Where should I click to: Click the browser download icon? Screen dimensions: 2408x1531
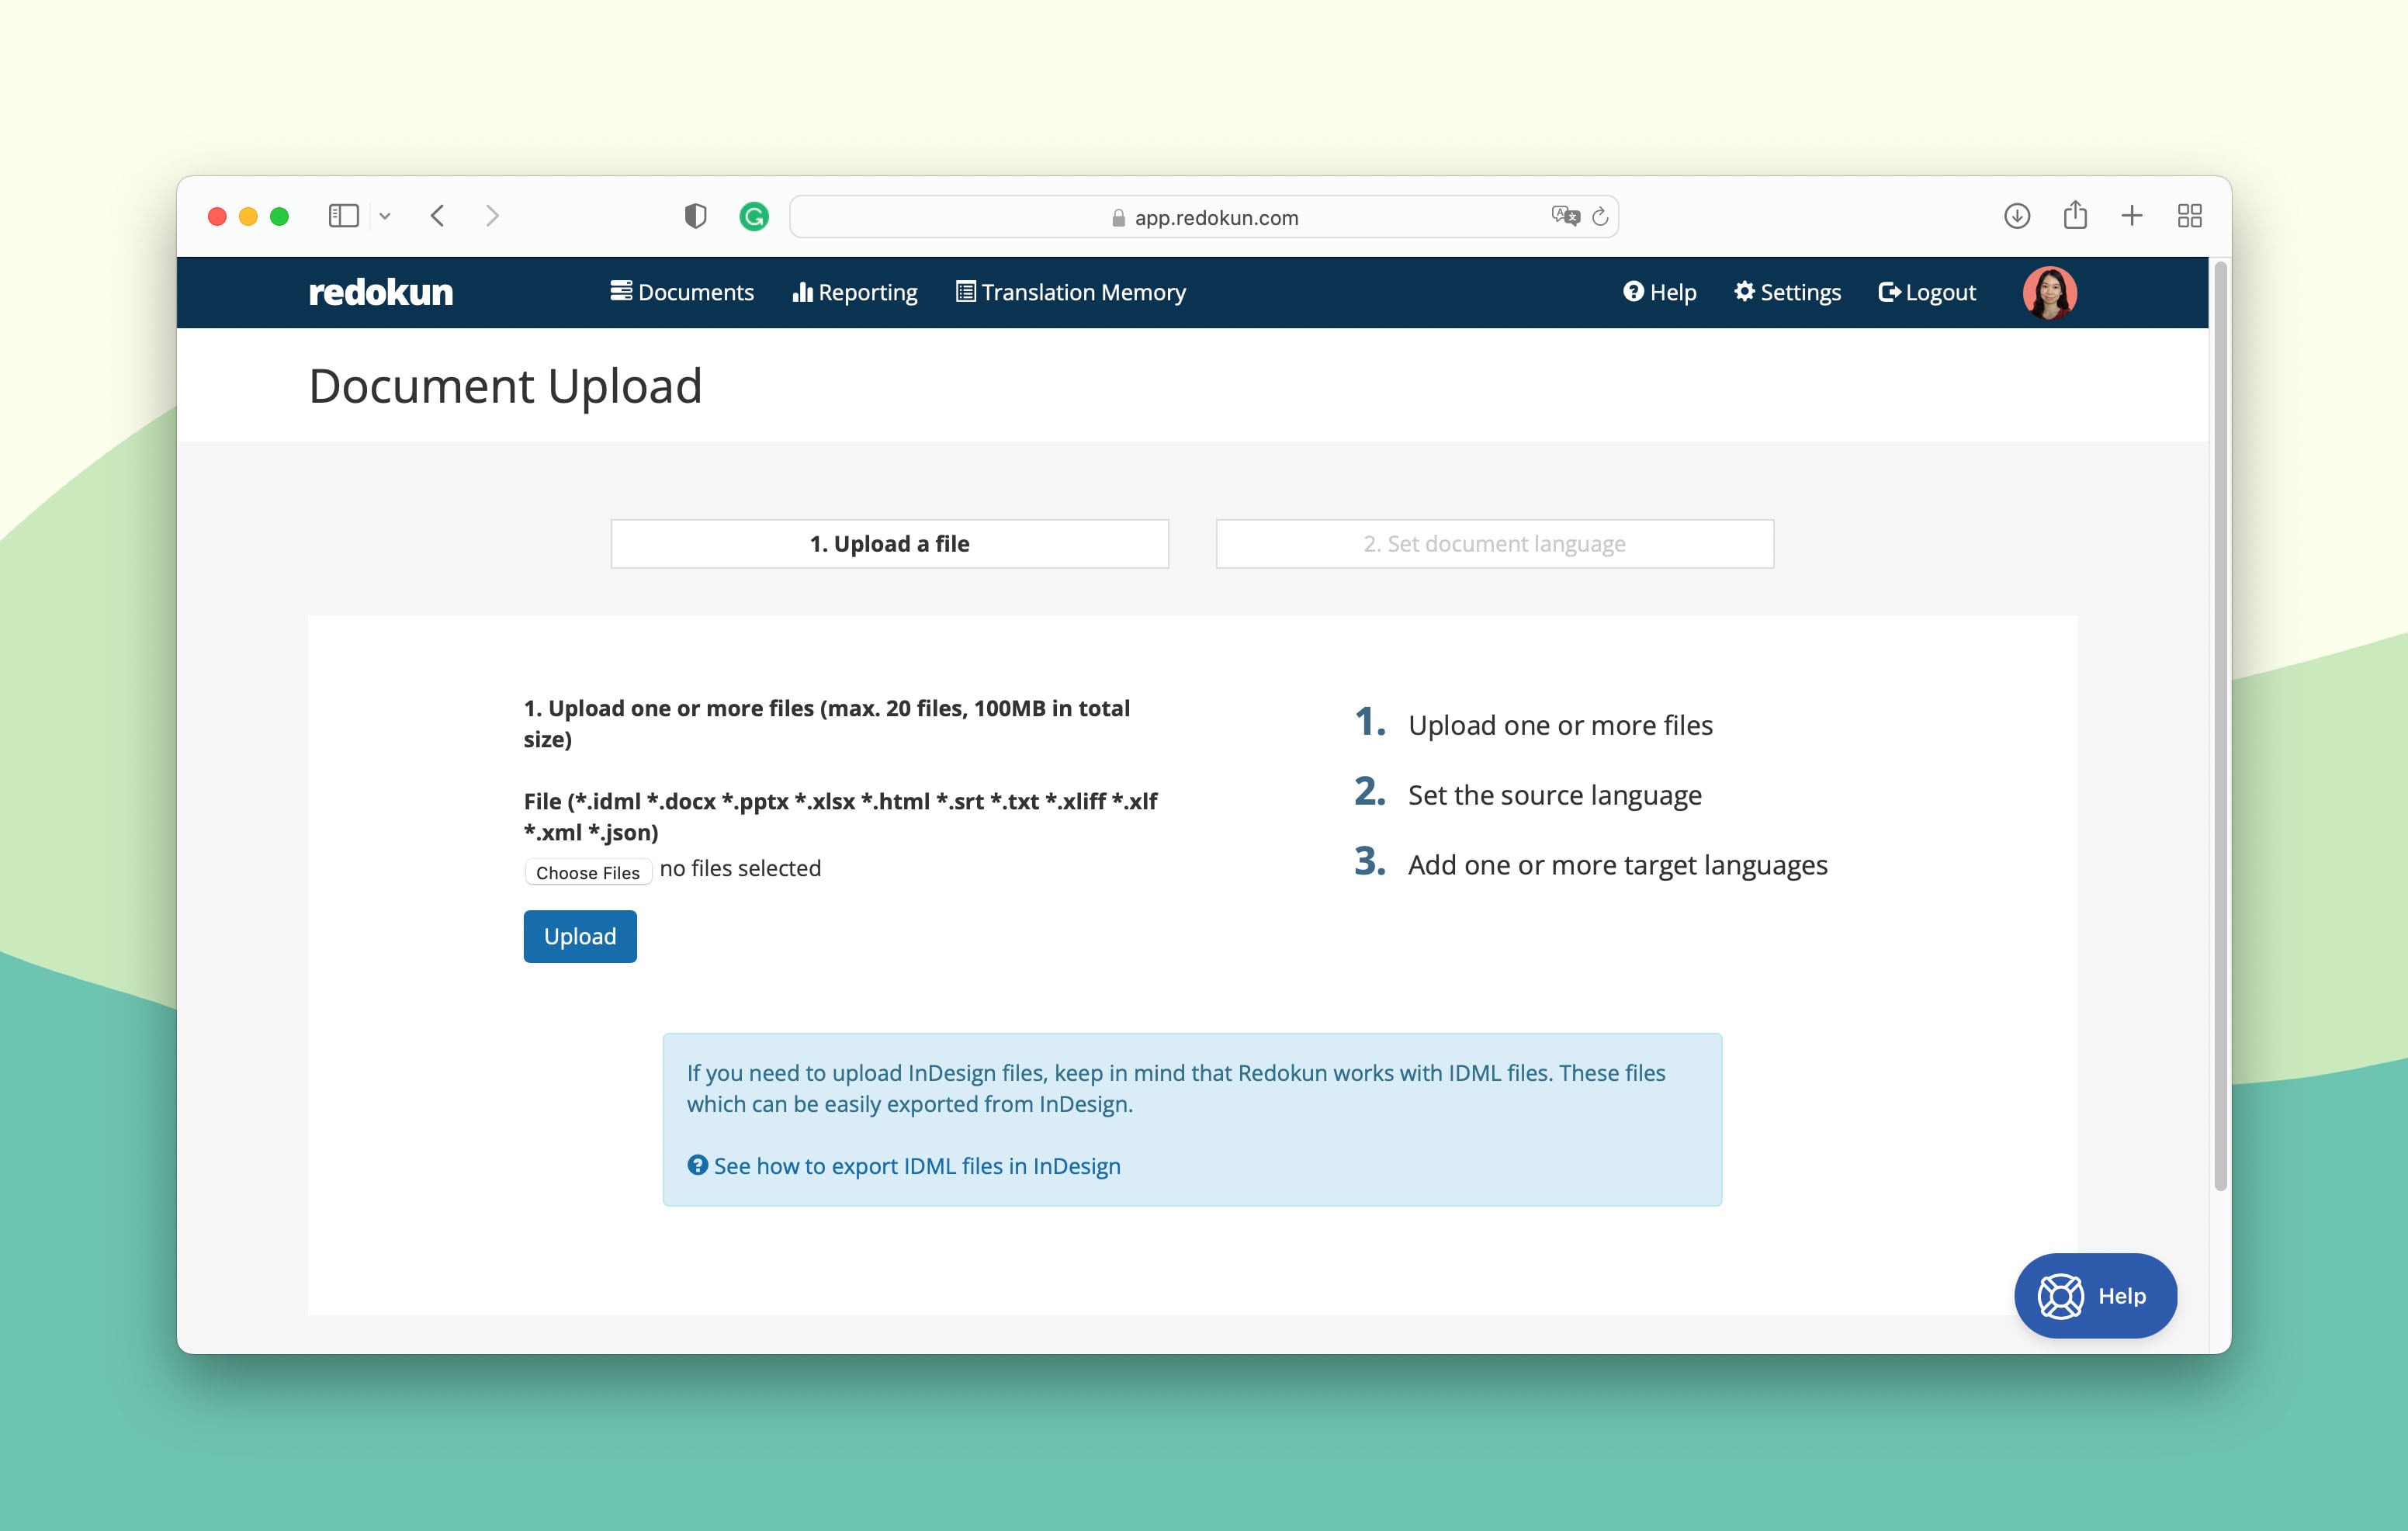[2017, 214]
